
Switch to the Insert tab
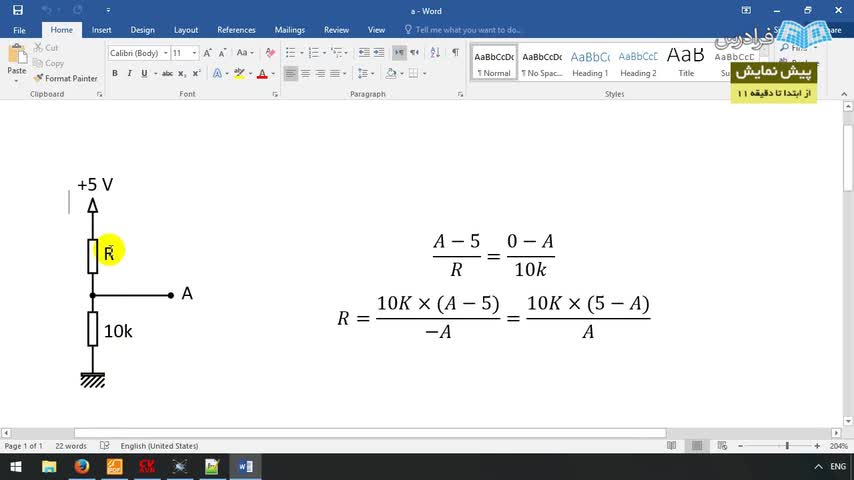[x=101, y=30]
